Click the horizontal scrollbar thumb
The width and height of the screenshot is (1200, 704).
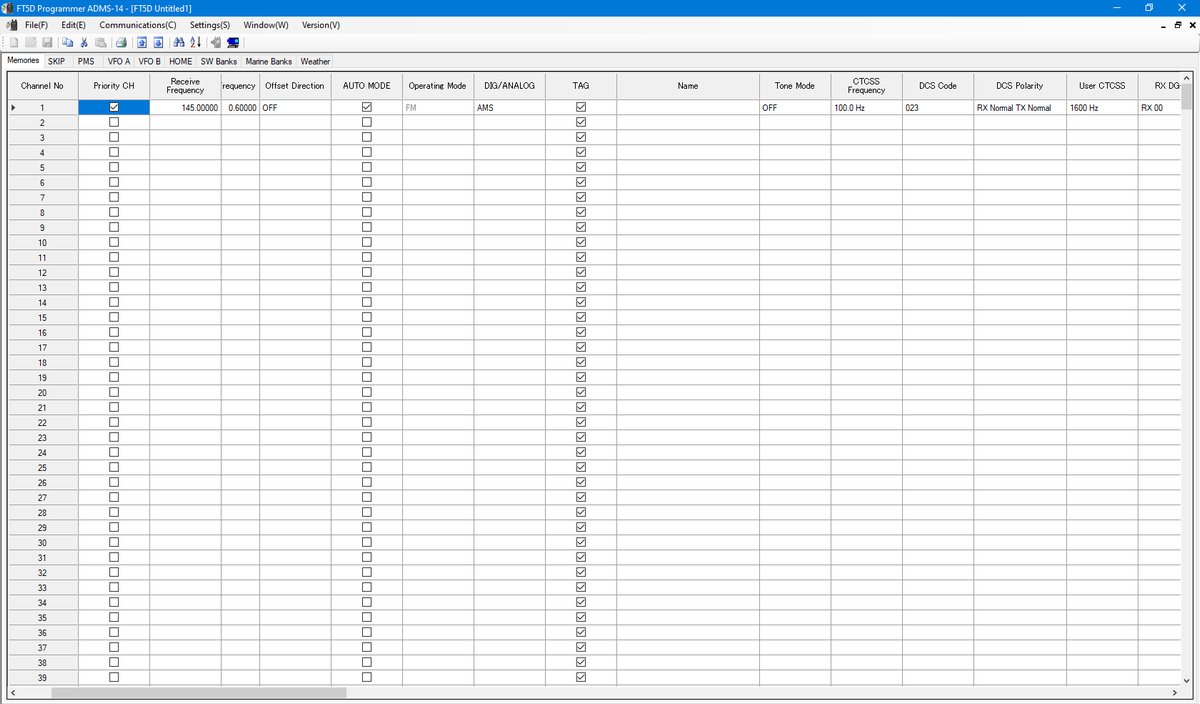[x=198, y=692]
